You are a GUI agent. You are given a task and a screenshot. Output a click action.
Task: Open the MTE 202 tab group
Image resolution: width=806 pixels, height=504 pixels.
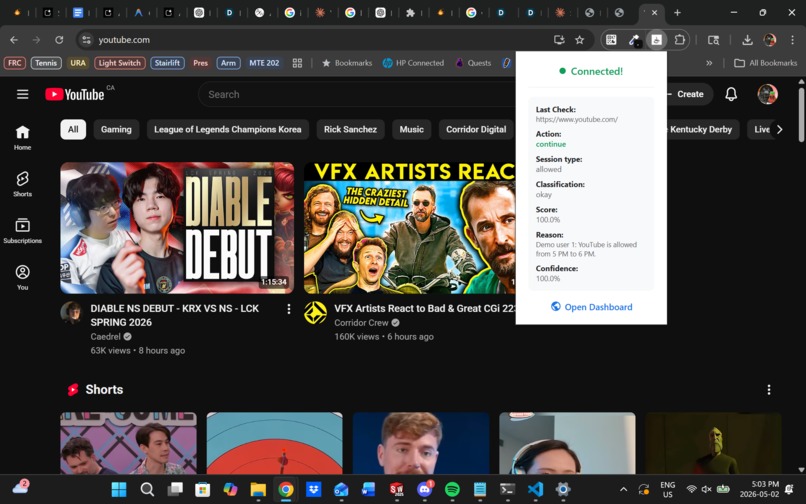click(264, 63)
